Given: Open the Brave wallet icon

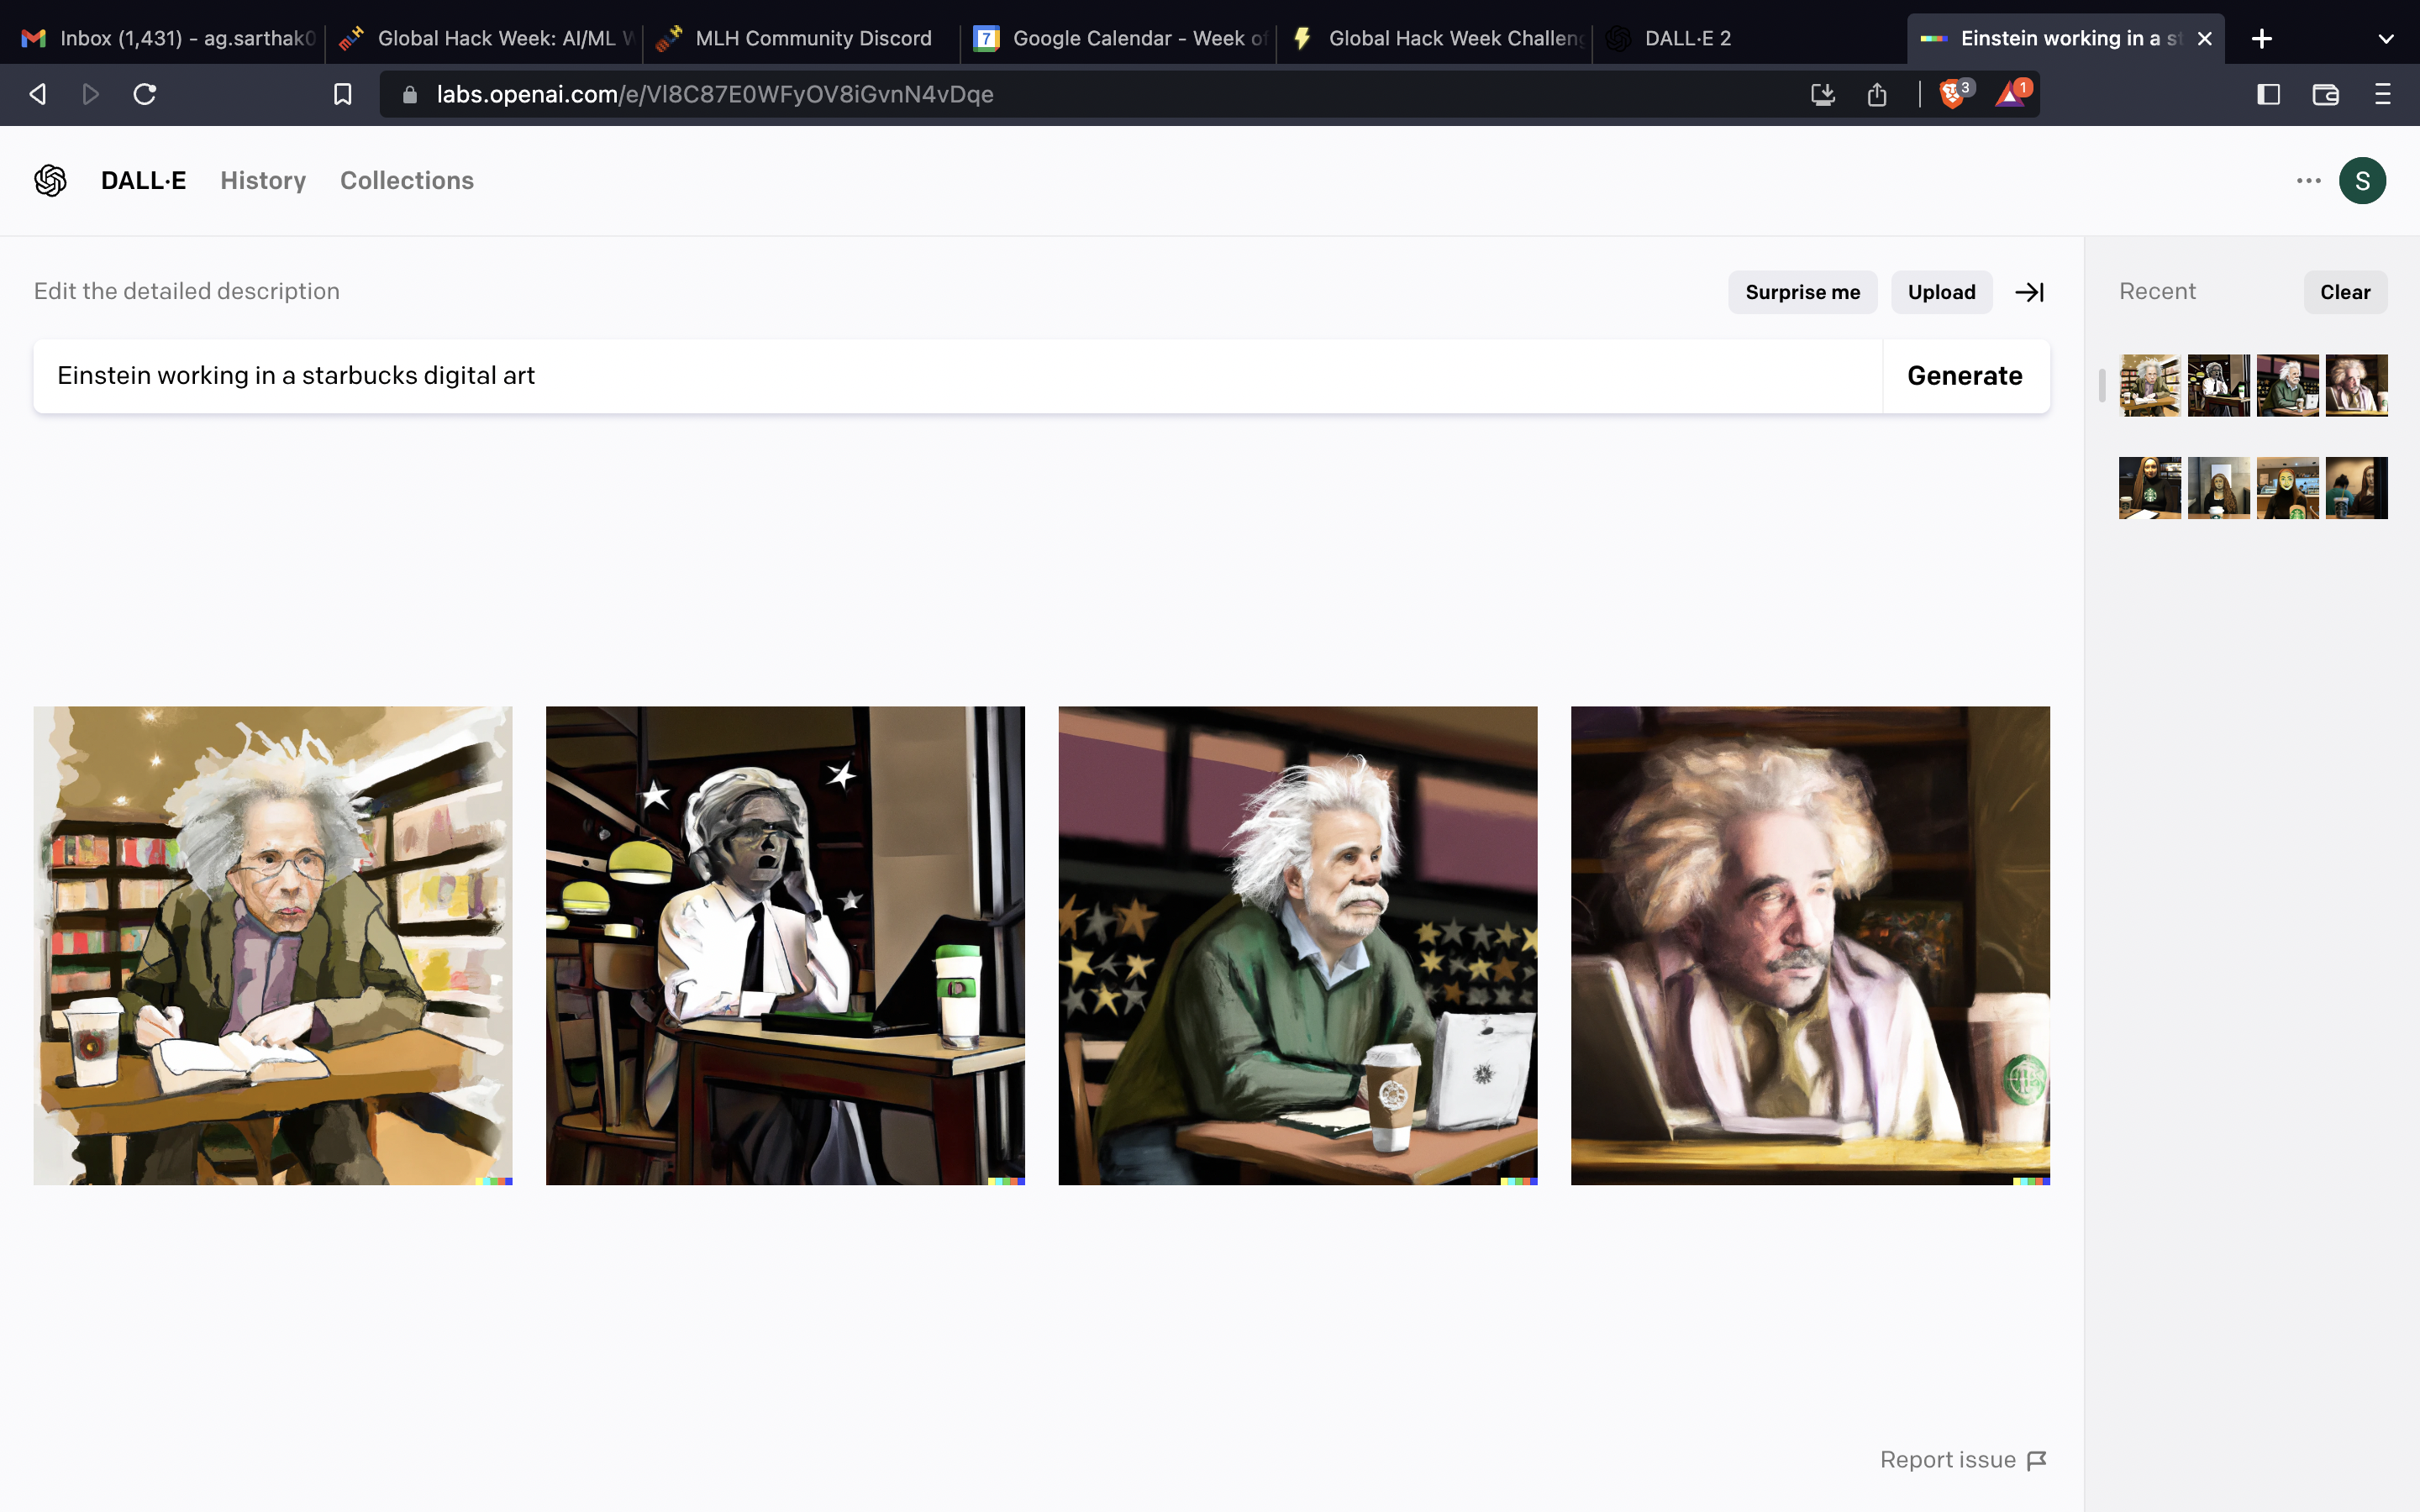Looking at the screenshot, I should coord(2325,94).
